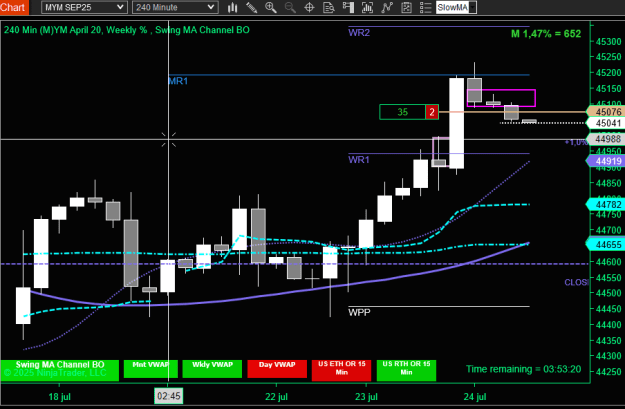Open the indicators line icon
Viewport: 625px width, 409px height.
pos(387,7)
